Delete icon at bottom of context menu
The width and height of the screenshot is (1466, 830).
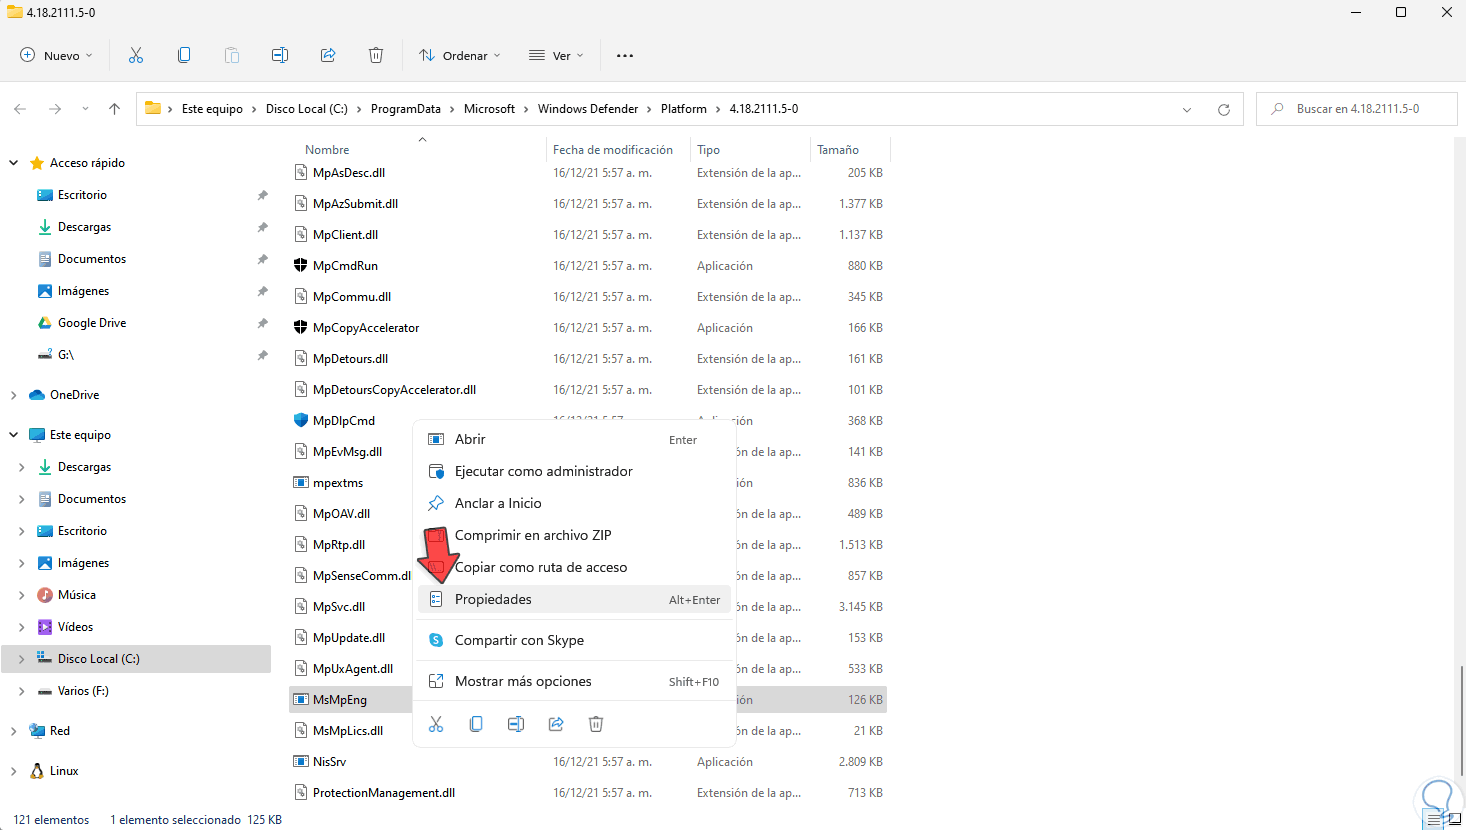click(x=596, y=724)
